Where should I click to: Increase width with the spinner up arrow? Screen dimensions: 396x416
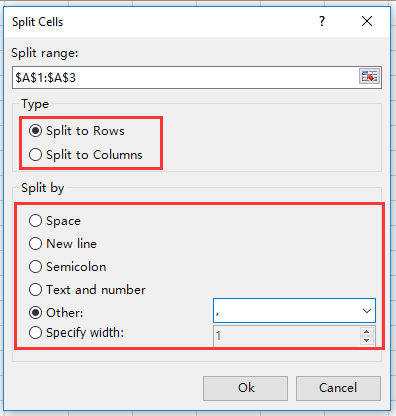tap(367, 331)
